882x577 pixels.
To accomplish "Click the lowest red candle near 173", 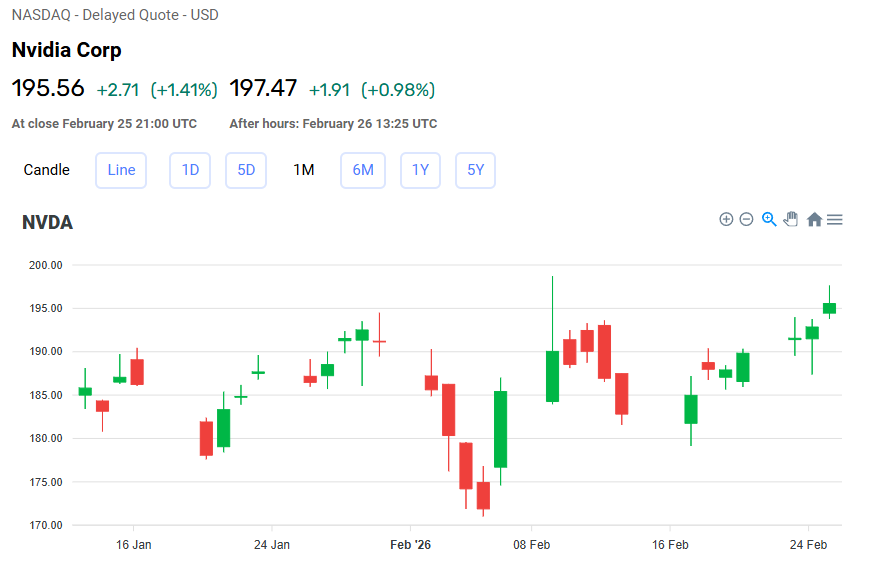I will [x=483, y=495].
